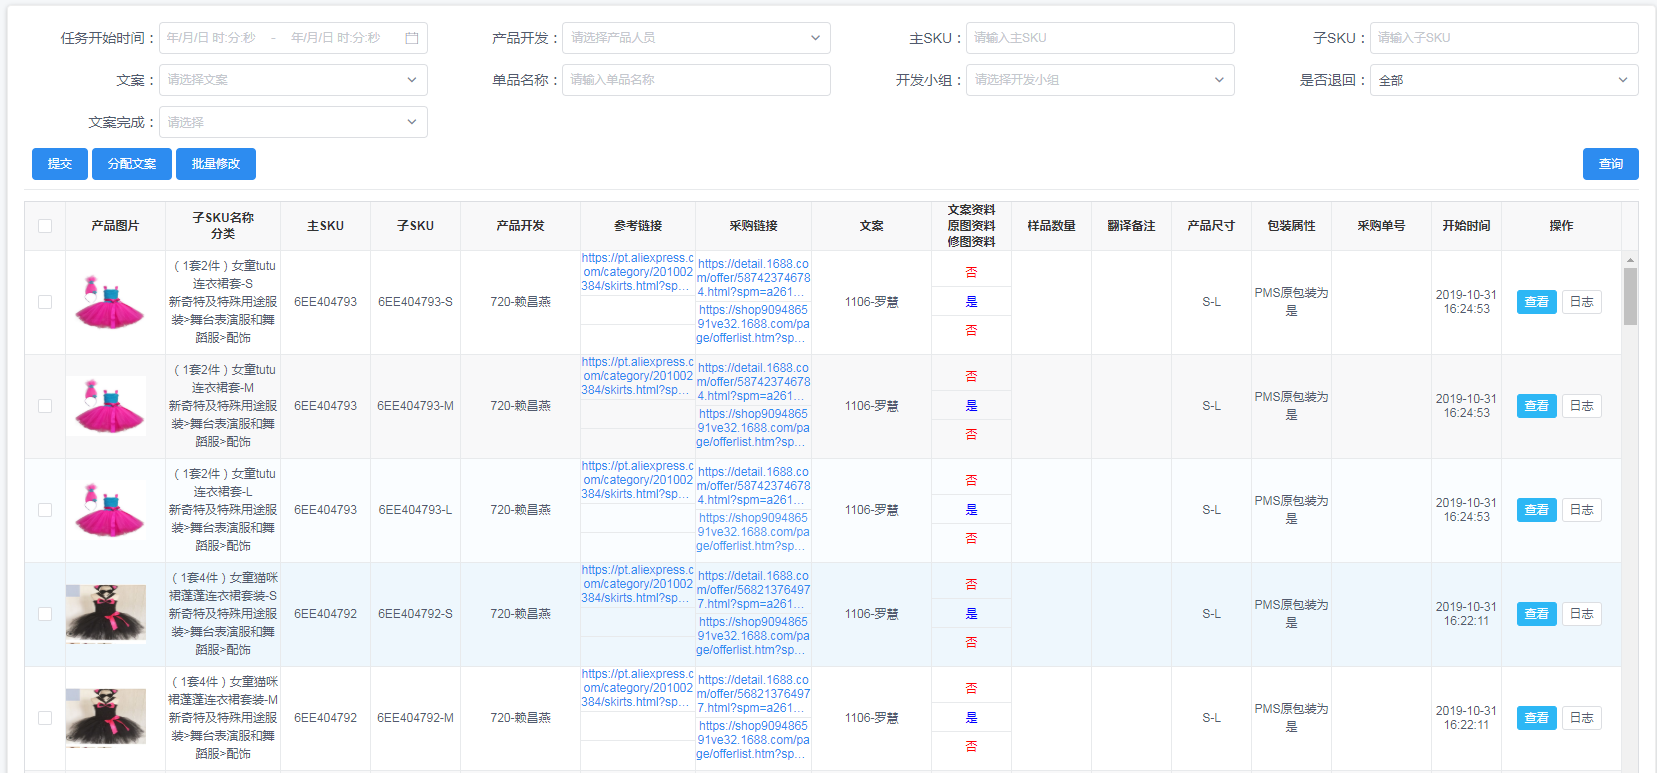Open the 是否退回 dropdown showing 全部
Image resolution: width=1657 pixels, height=773 pixels.
click(1504, 80)
